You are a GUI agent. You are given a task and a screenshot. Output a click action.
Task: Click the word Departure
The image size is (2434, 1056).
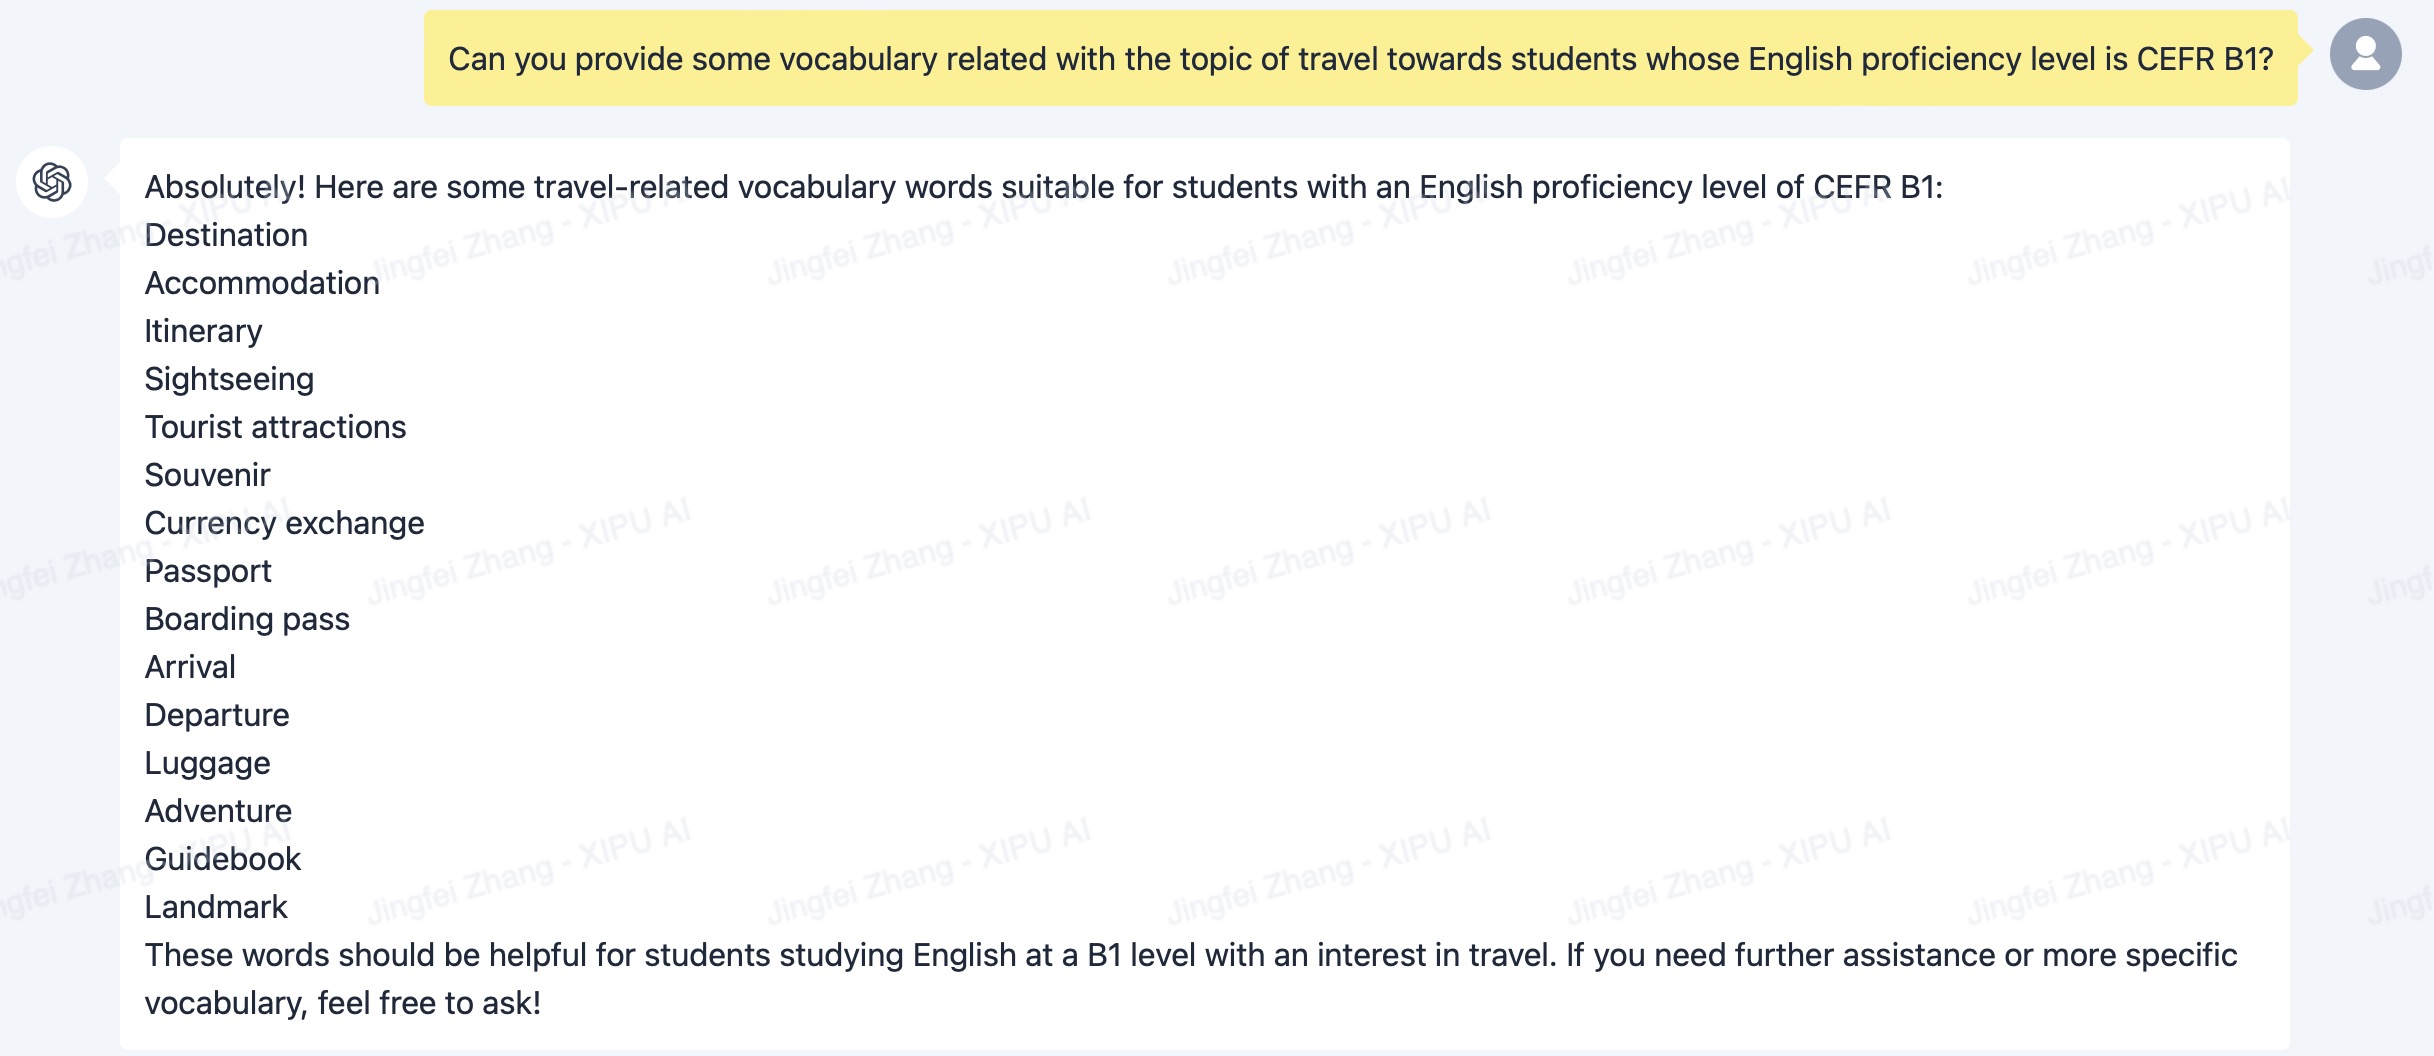coord(217,715)
